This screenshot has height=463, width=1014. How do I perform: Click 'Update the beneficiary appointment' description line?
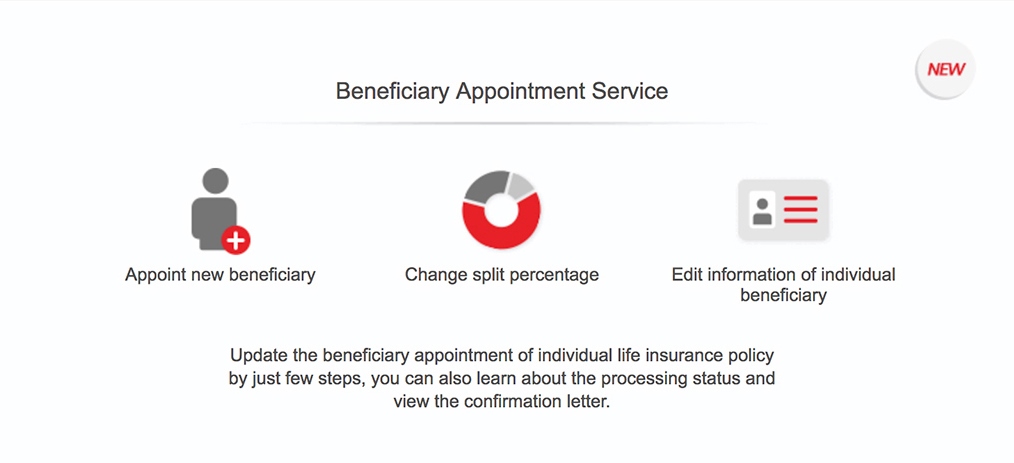tap(501, 355)
